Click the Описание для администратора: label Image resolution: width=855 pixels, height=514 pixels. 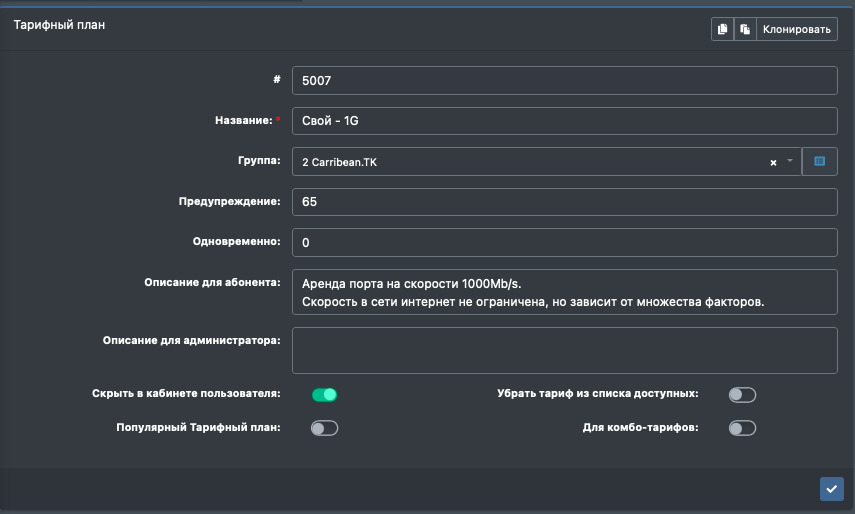click(191, 341)
